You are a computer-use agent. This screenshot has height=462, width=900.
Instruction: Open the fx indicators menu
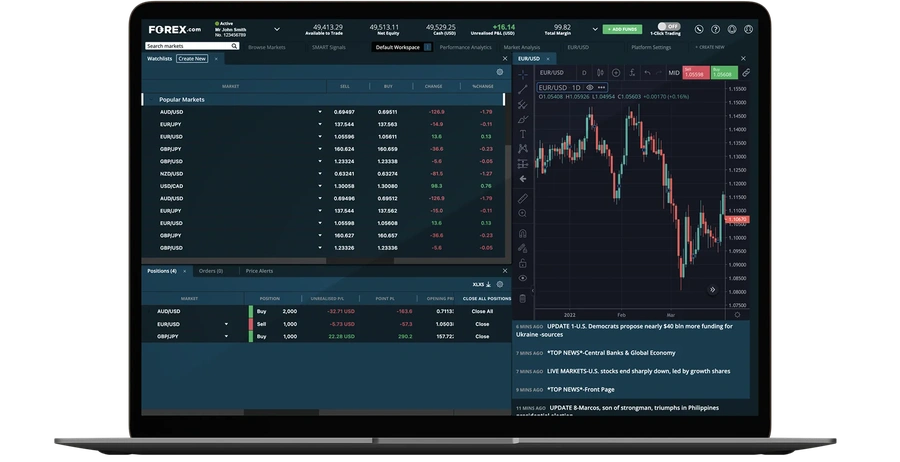[632, 73]
